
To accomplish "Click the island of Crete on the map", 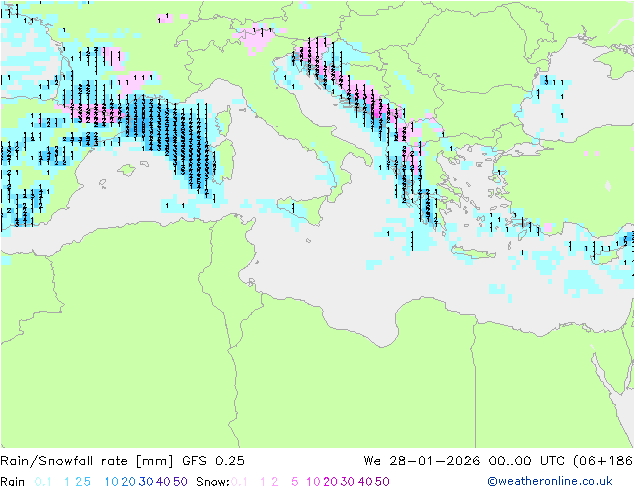I will pyautogui.click(x=473, y=253).
